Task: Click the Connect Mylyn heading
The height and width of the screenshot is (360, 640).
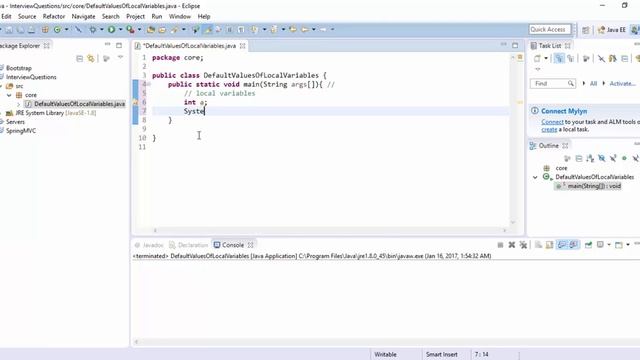Action: (x=564, y=111)
